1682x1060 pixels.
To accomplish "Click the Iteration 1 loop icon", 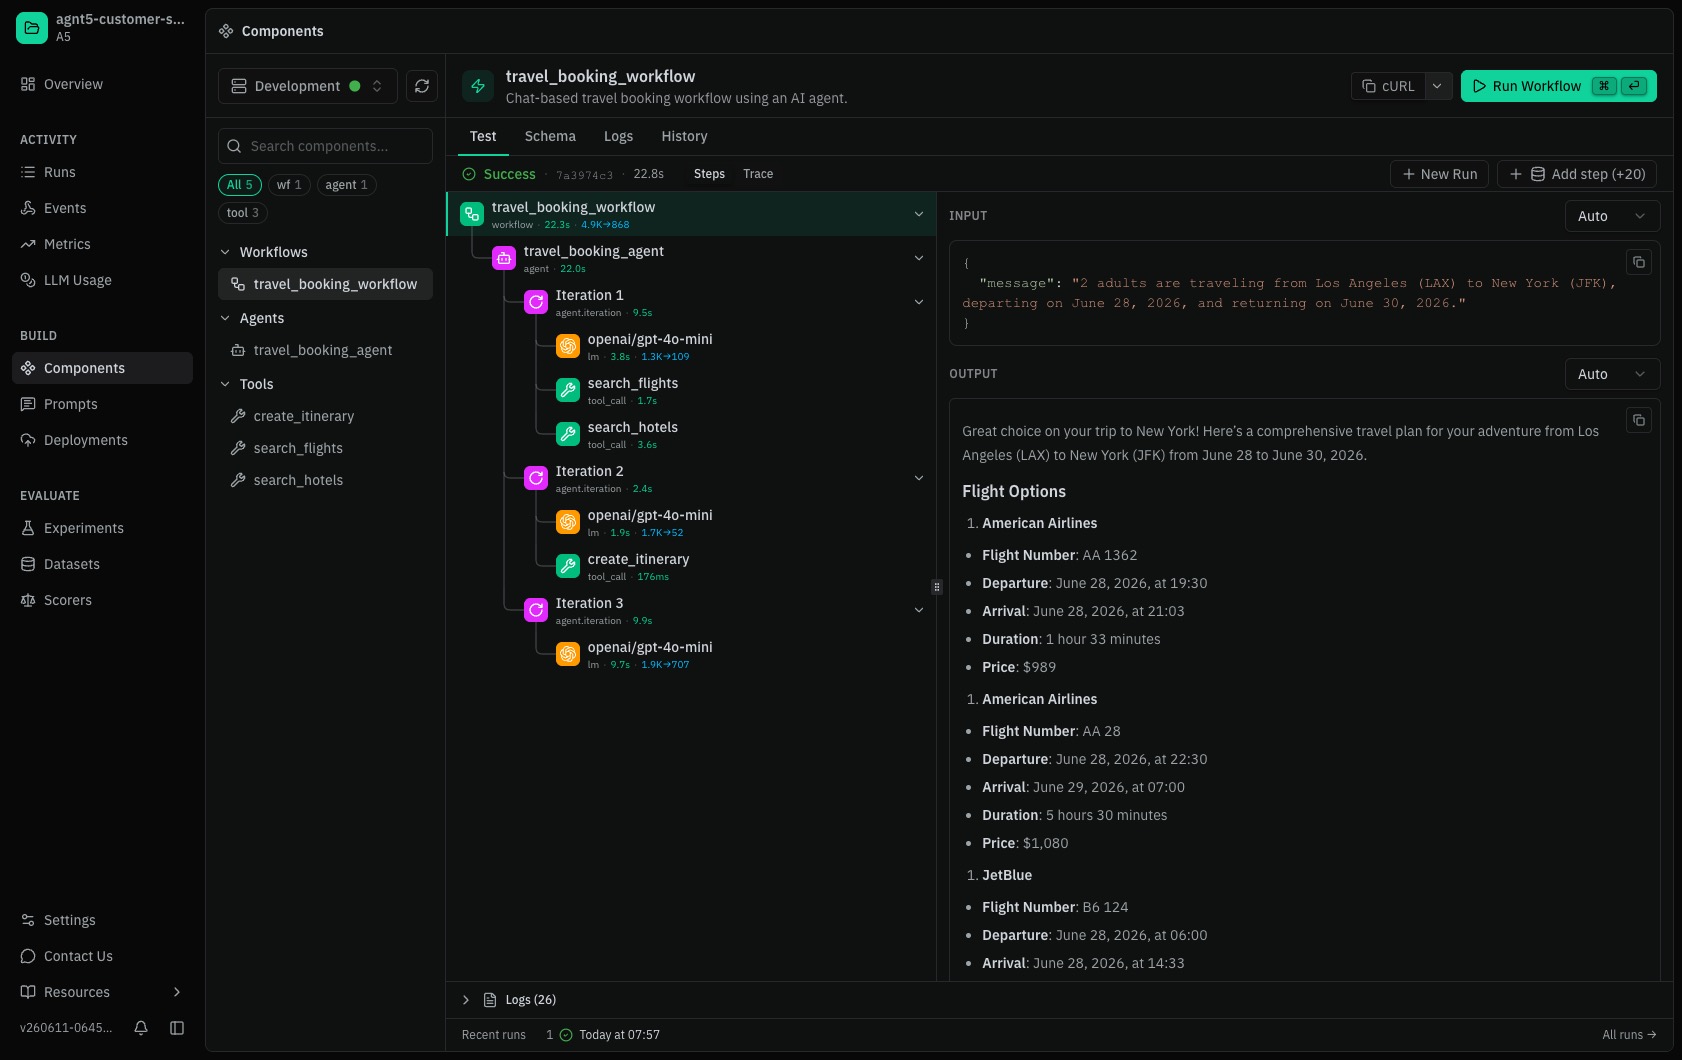I will point(536,302).
